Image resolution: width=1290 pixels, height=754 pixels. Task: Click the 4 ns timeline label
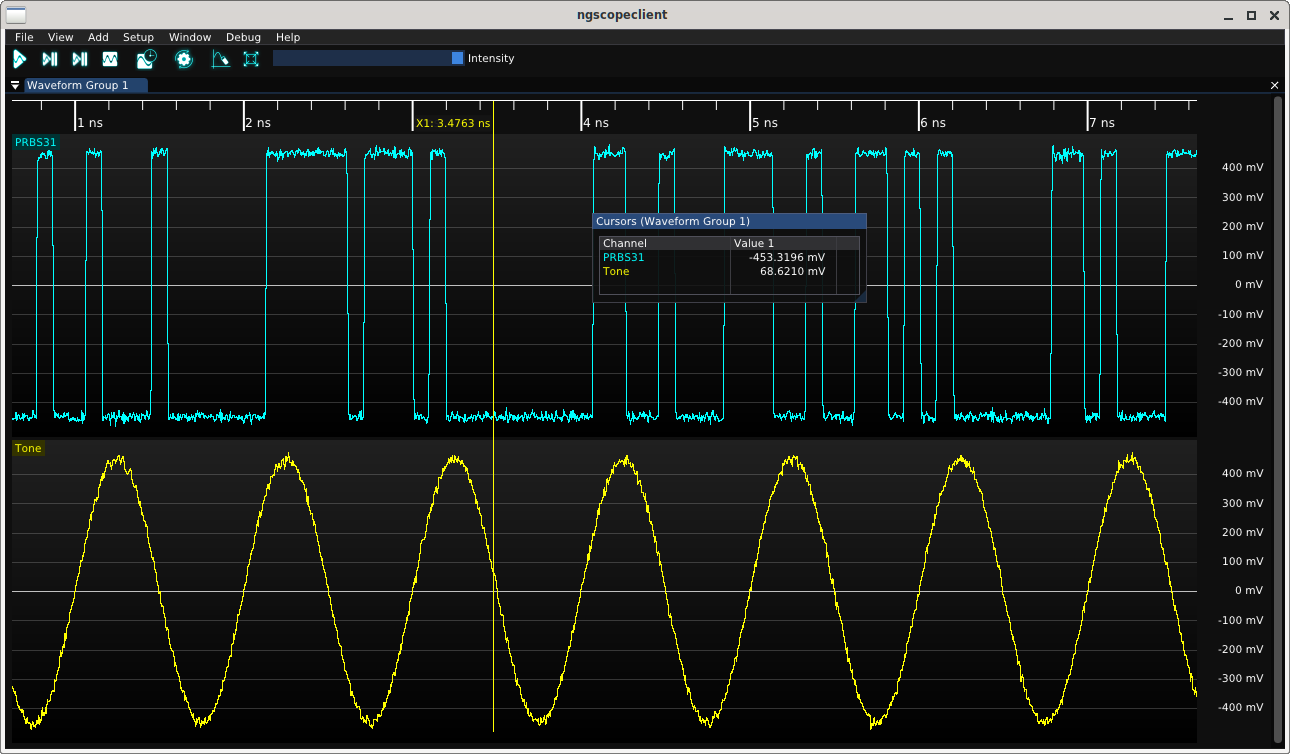point(596,123)
